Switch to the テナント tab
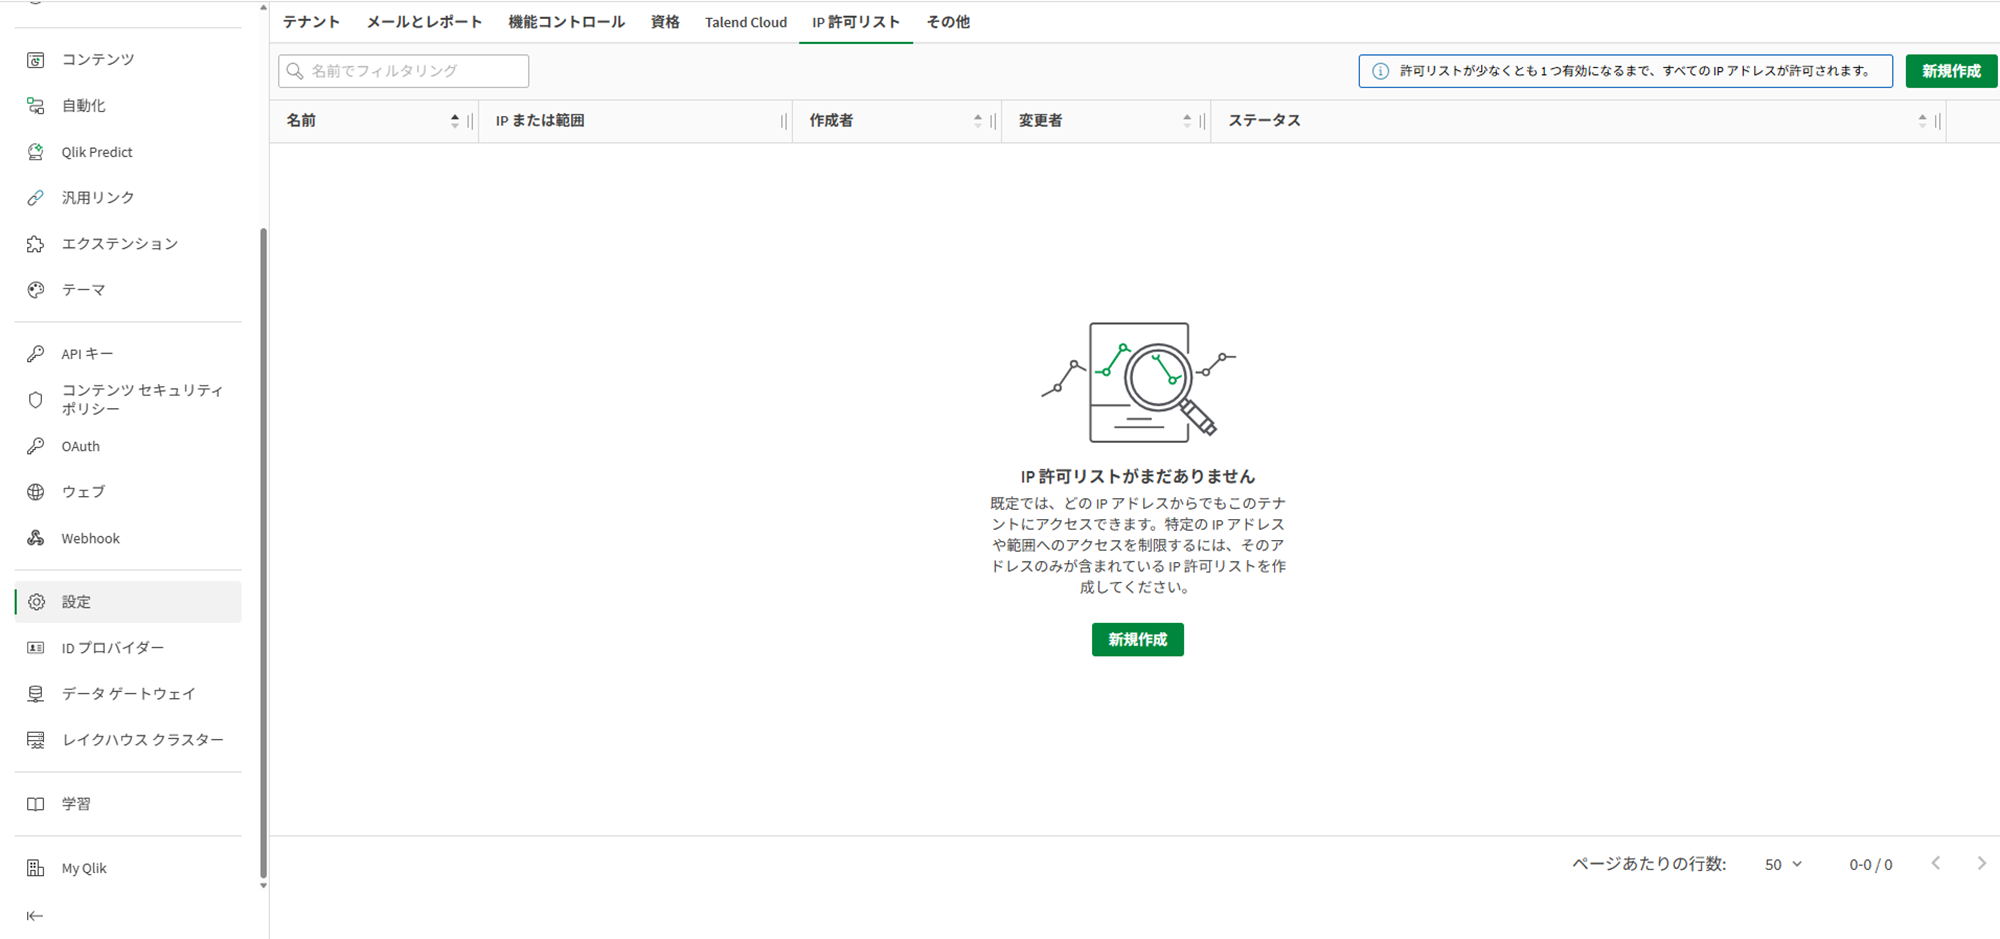This screenshot has height=939, width=2000. click(311, 22)
